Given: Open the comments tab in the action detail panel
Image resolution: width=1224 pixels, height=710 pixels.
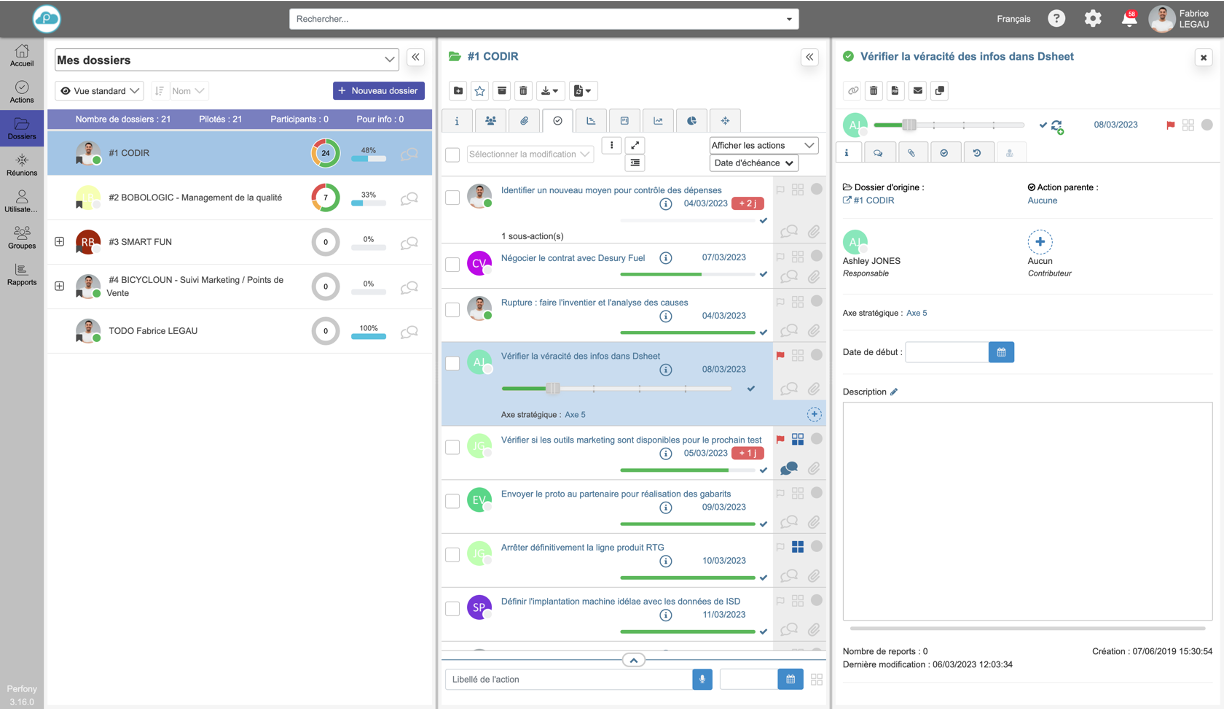Looking at the screenshot, I should pyautogui.click(x=879, y=152).
